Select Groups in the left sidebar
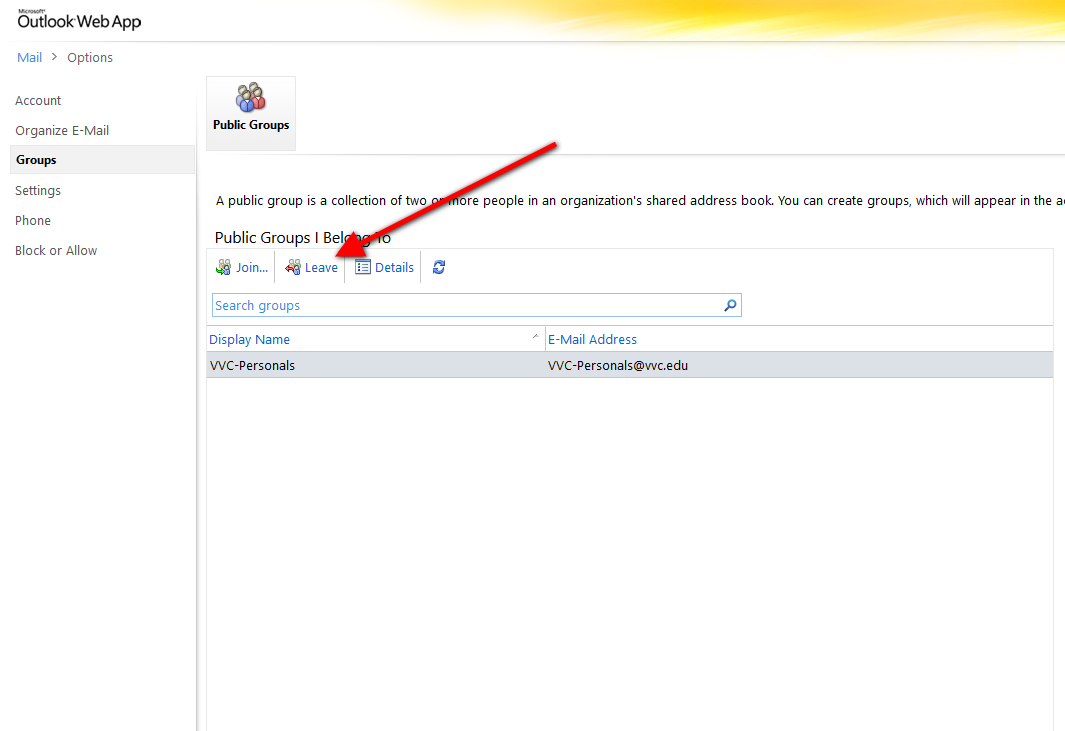Image resolution: width=1065 pixels, height=731 pixels. [x=36, y=160]
